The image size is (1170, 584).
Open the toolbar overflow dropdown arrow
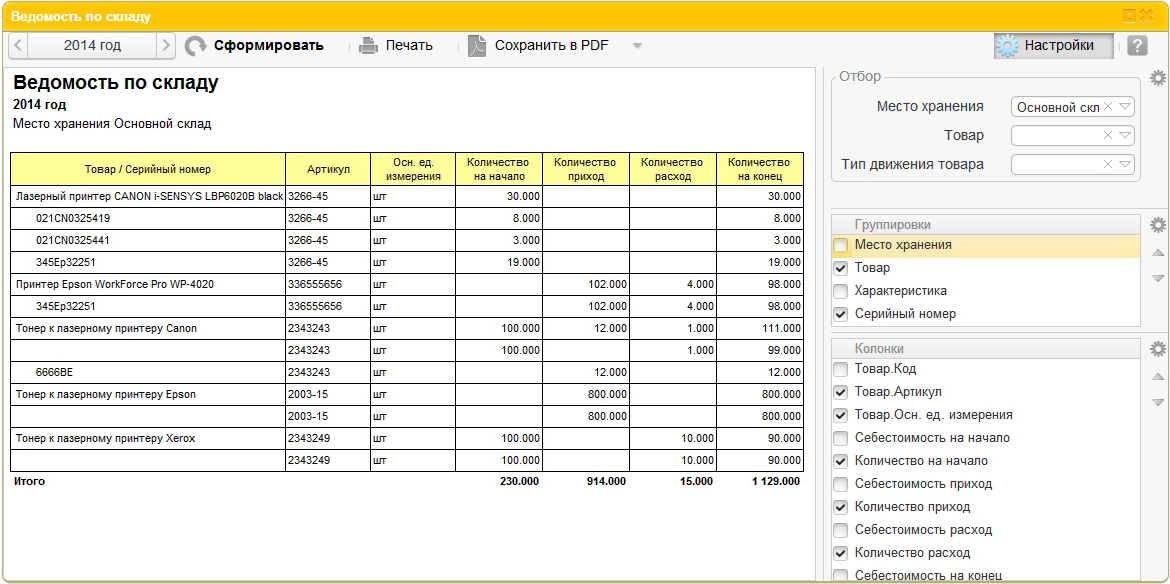[x=637, y=46]
